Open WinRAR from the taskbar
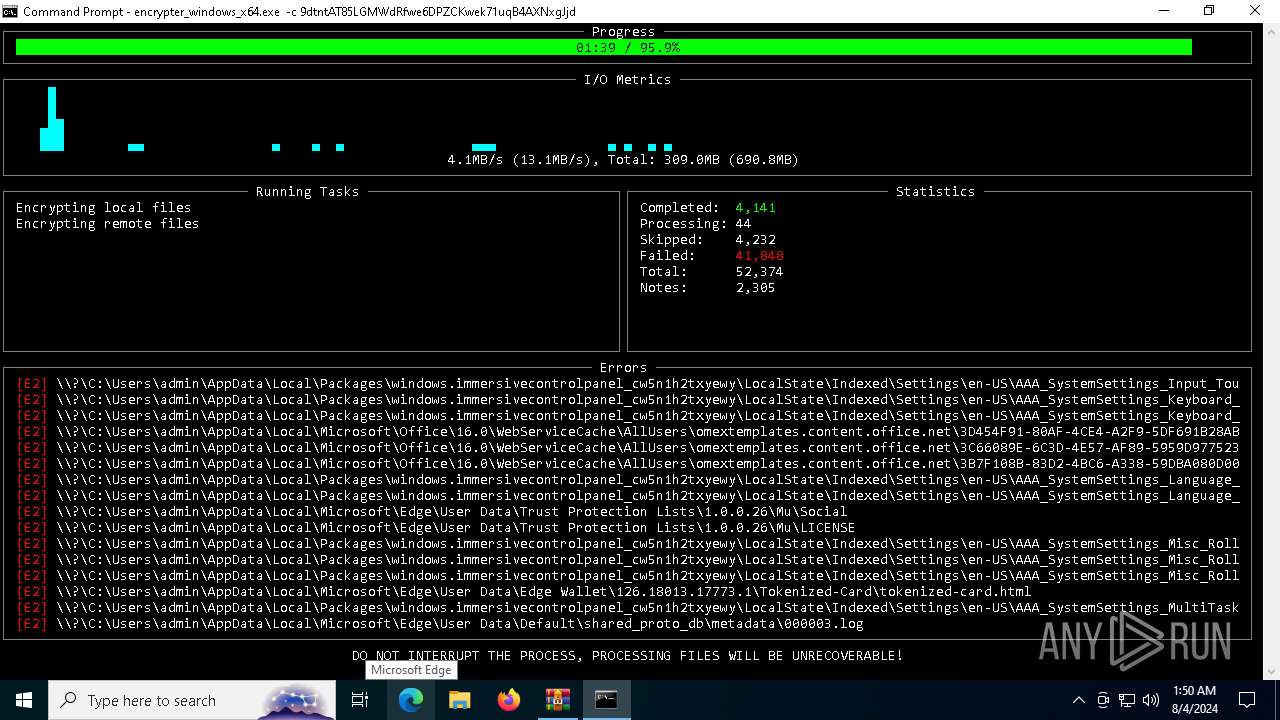This screenshot has height=720, width=1280. [x=557, y=700]
